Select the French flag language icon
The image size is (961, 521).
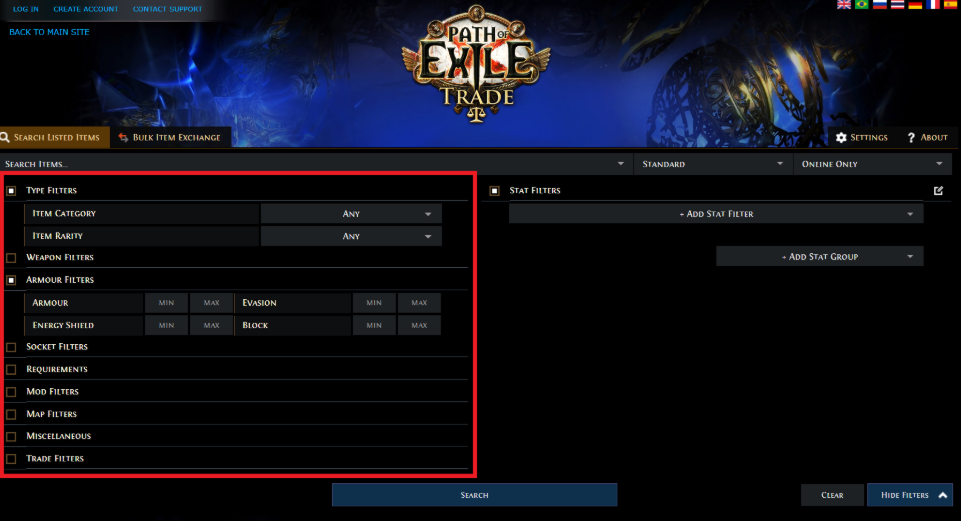point(933,4)
